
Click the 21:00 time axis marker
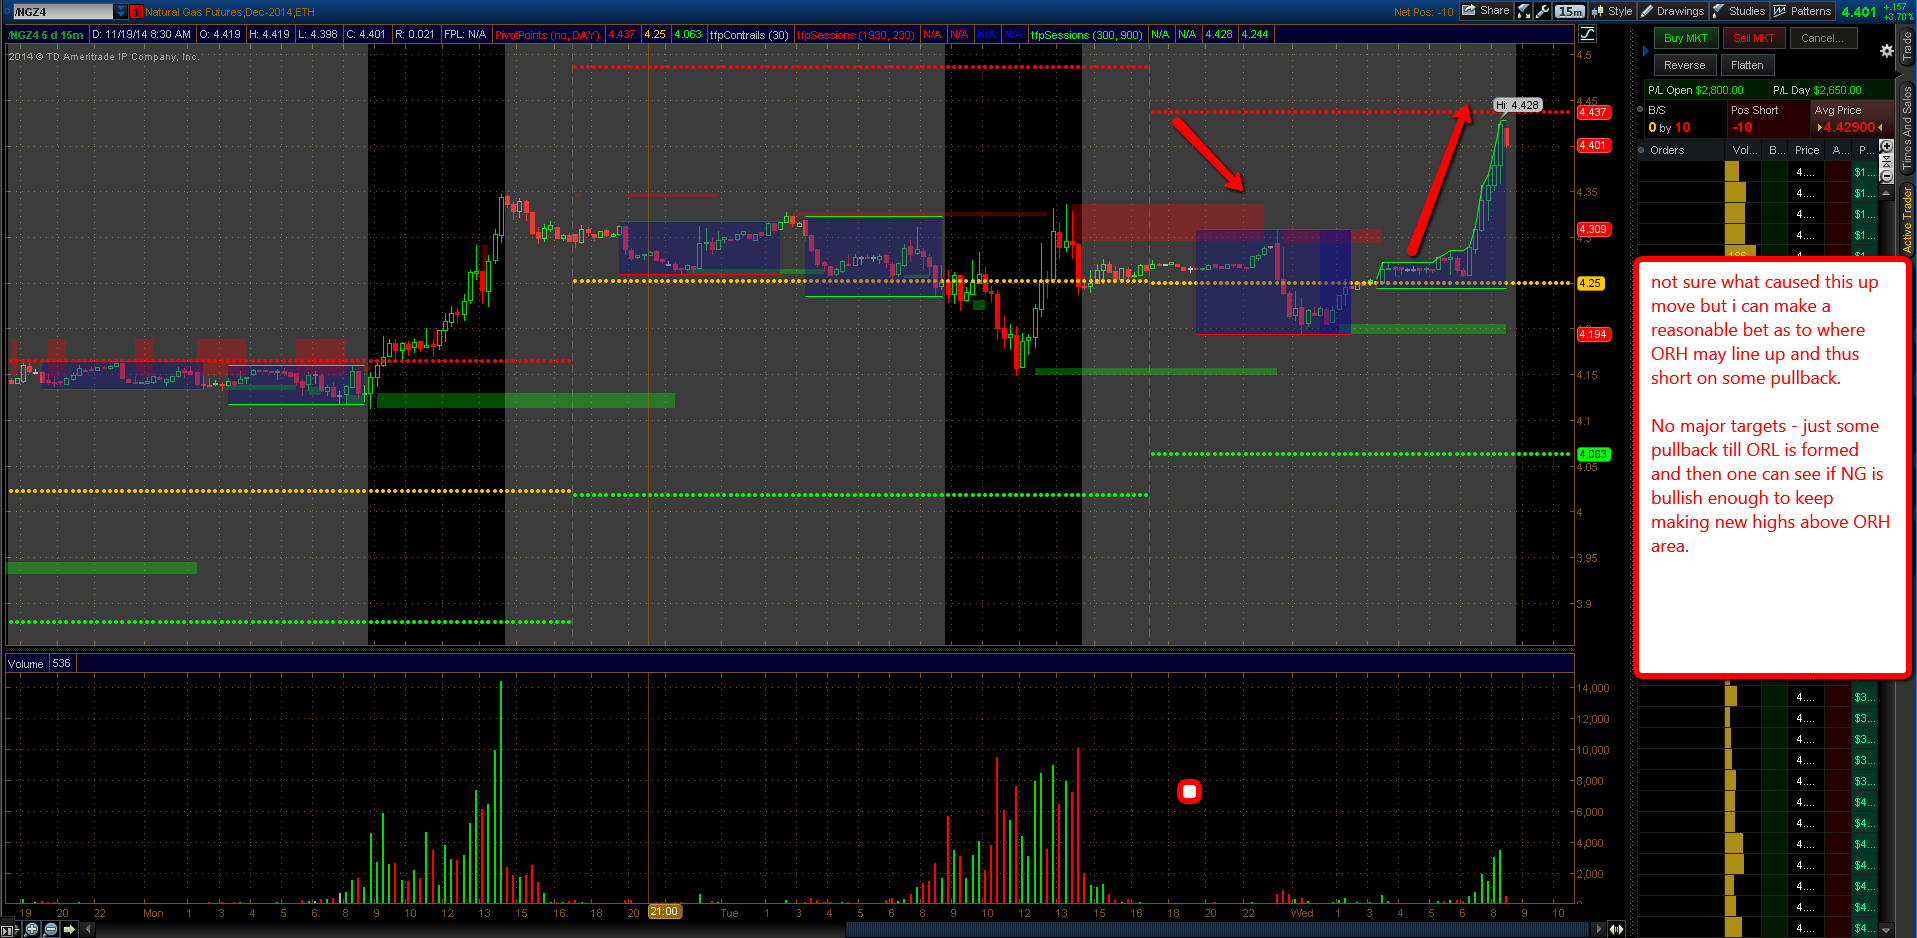[664, 912]
